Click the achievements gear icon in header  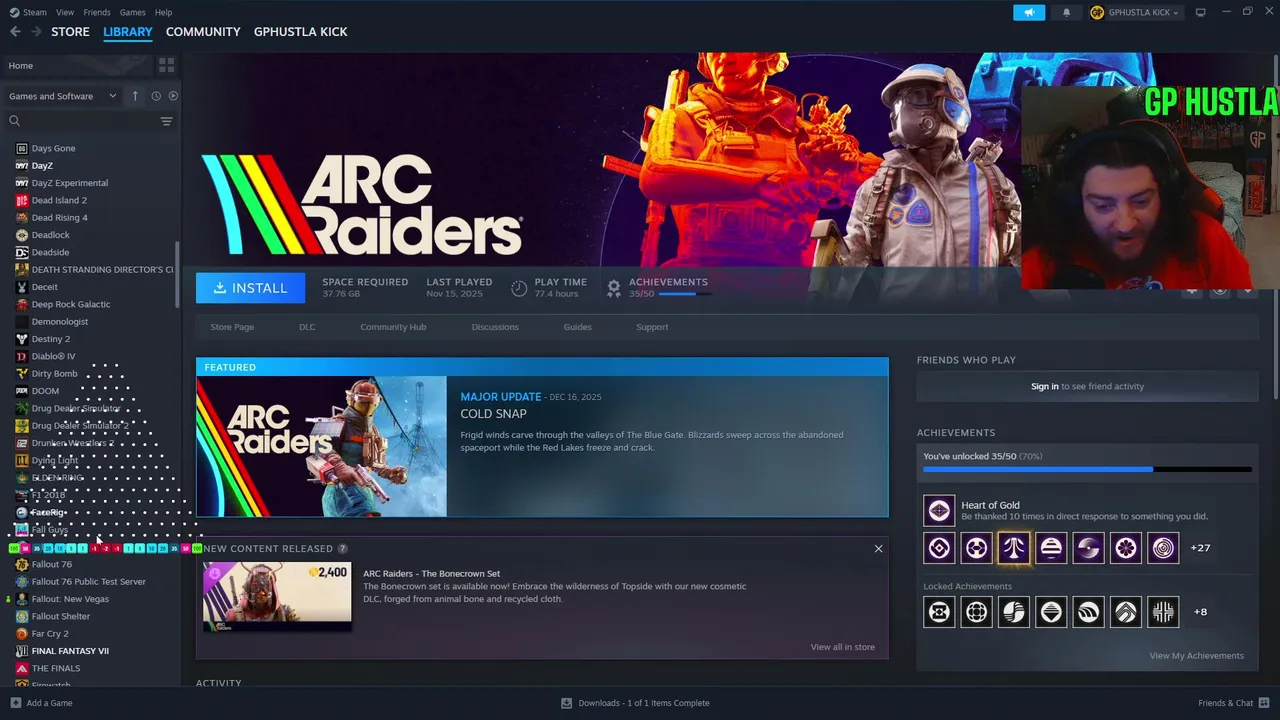614,288
